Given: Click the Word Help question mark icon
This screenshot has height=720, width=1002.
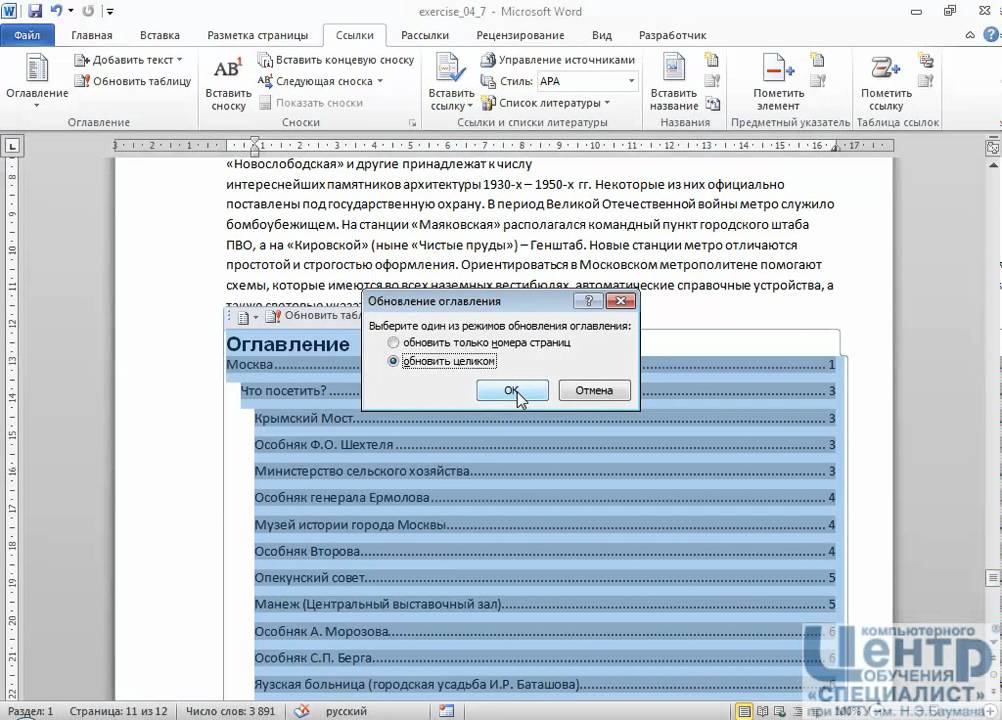Looking at the screenshot, I should pos(992,34).
